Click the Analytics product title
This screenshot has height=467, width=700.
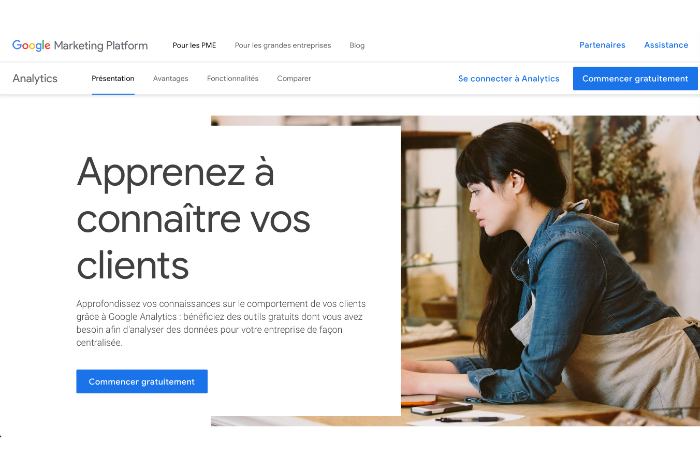35,79
